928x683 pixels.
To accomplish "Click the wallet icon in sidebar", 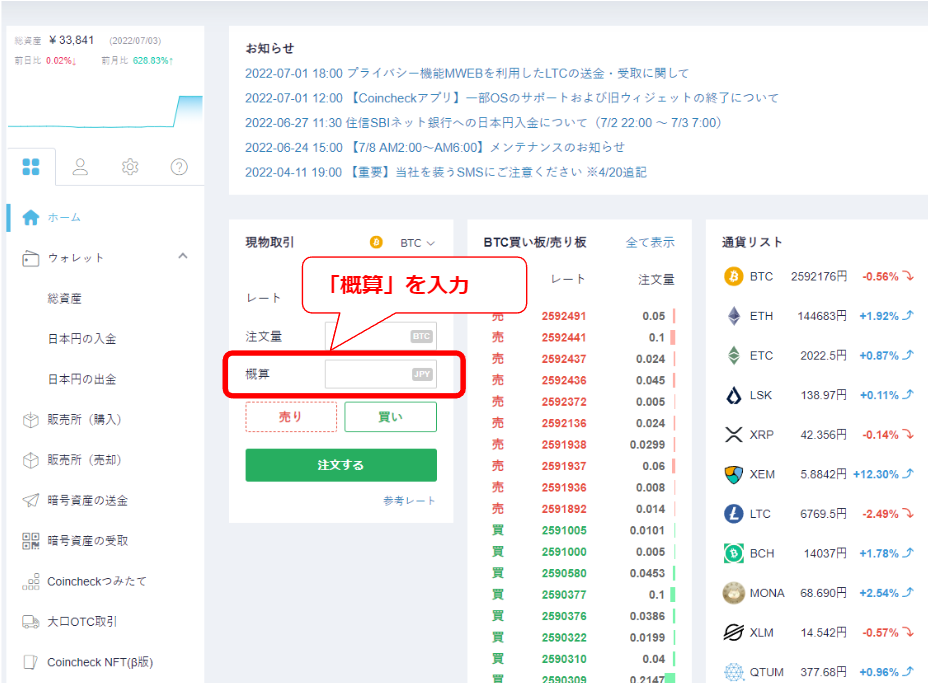I will (x=31, y=259).
